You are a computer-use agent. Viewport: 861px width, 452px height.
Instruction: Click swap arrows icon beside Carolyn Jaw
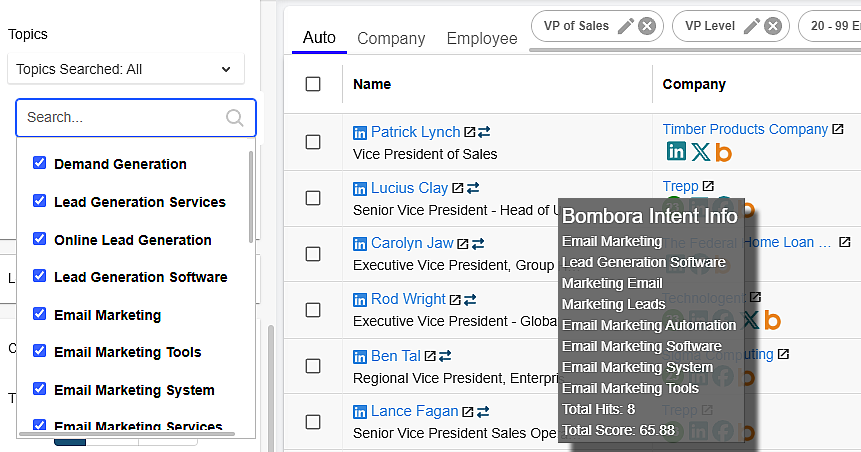pyautogui.click(x=478, y=243)
